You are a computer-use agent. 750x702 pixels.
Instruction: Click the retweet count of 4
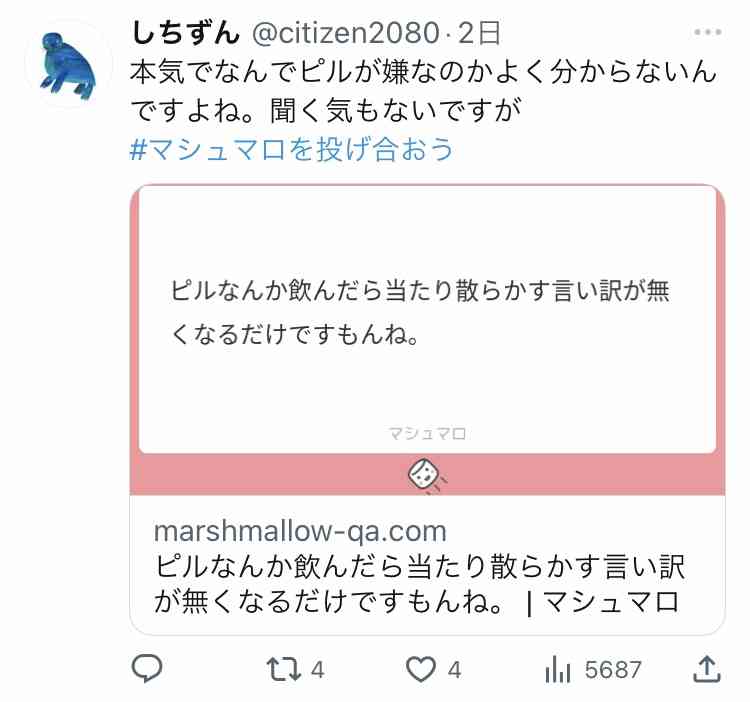pyautogui.click(x=318, y=669)
